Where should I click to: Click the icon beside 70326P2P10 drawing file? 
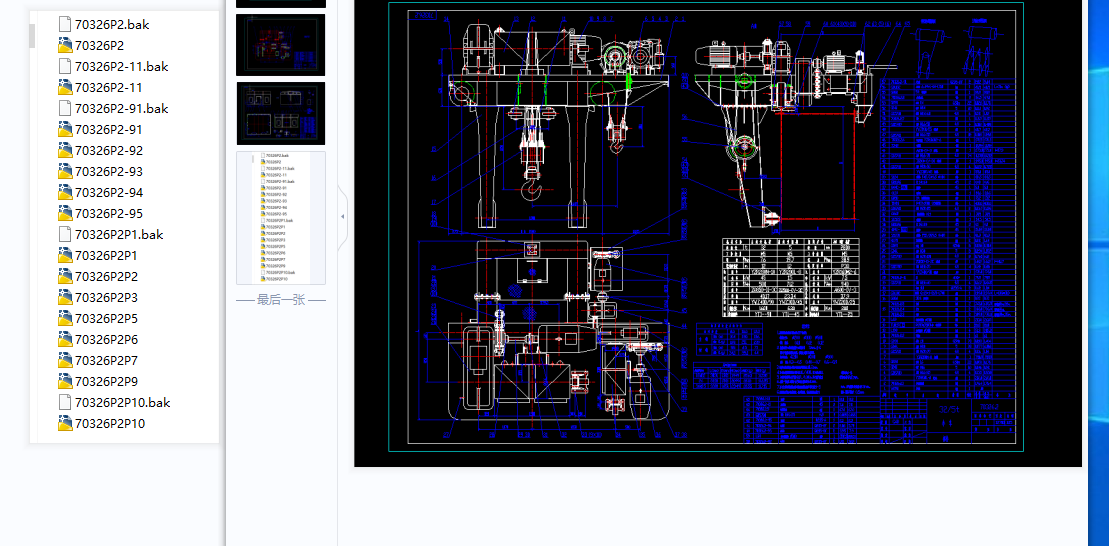click(65, 424)
